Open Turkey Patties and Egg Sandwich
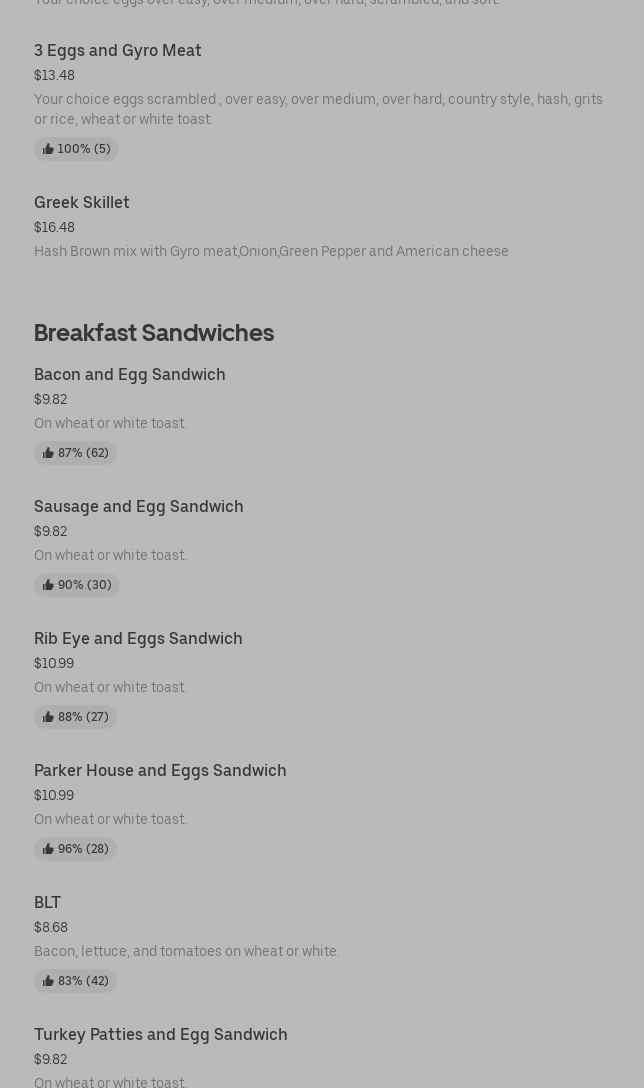The width and height of the screenshot is (644, 1088). pos(161,1035)
